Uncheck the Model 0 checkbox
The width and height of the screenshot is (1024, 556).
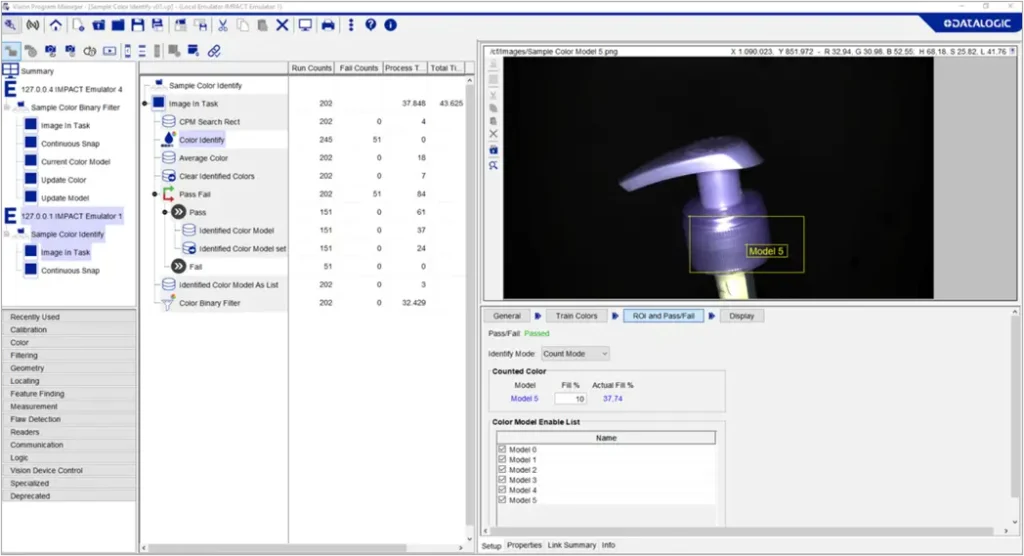click(502, 450)
